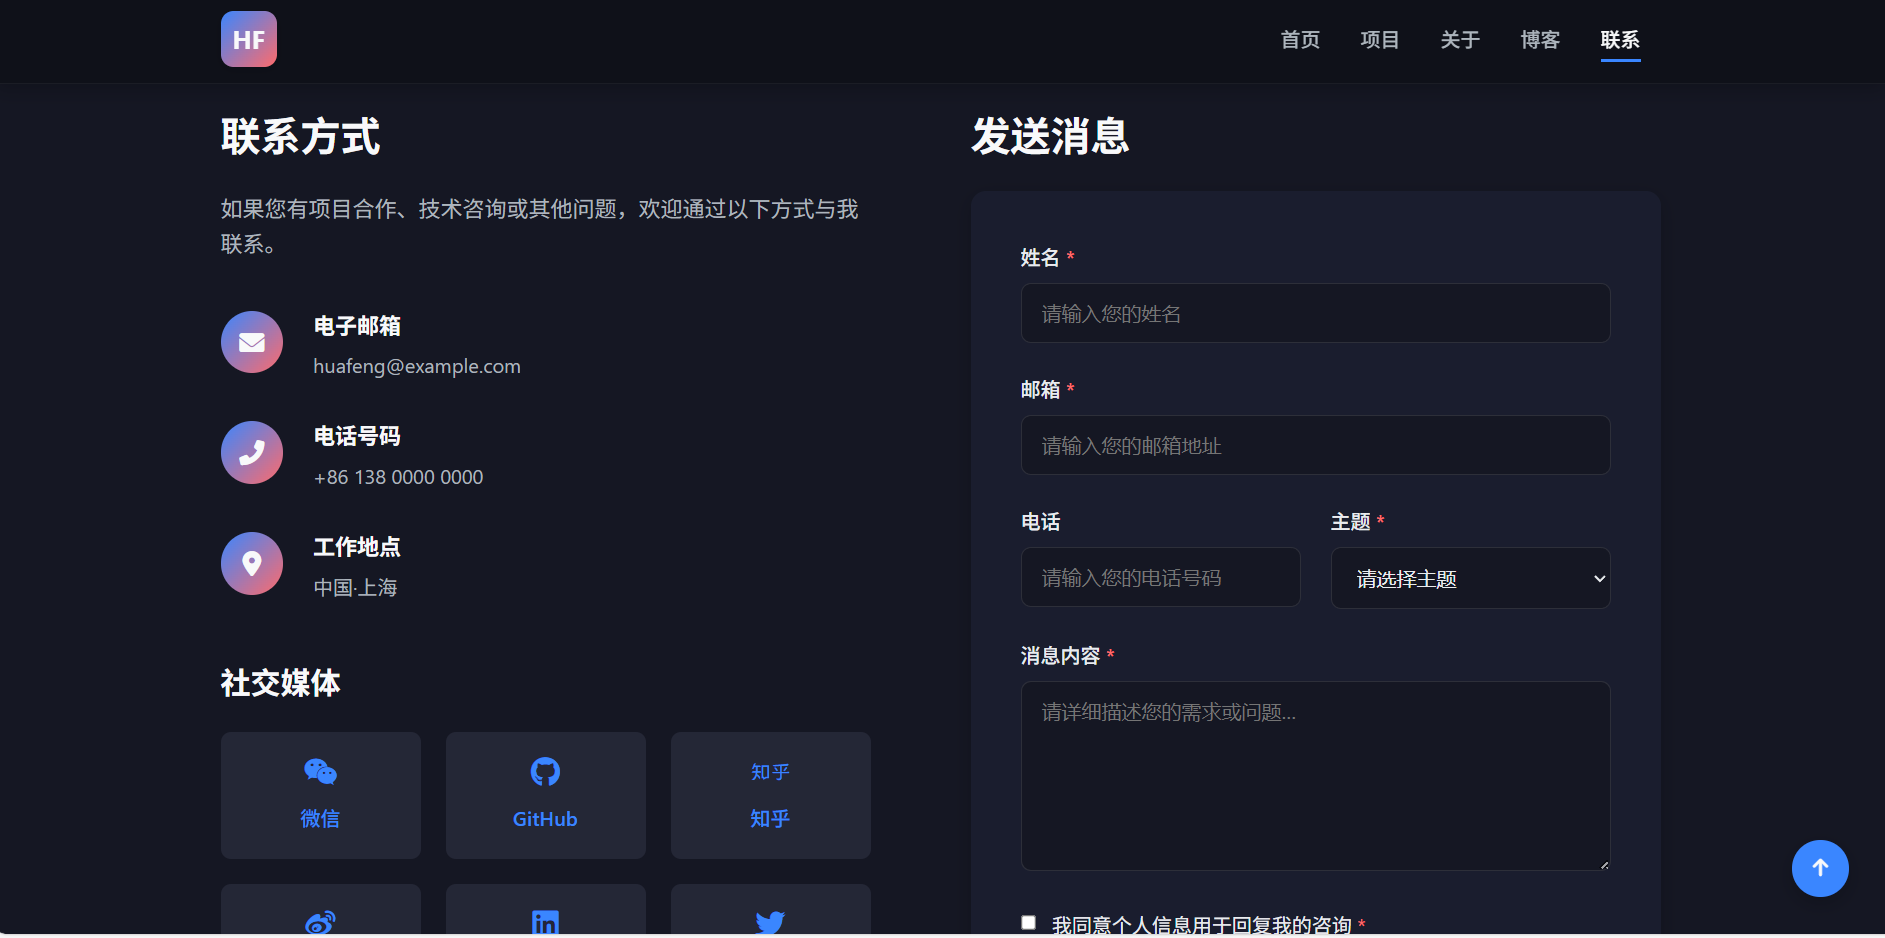Image resolution: width=1885 pixels, height=938 pixels.
Task: Click the scroll-to-top arrow button
Action: pos(1819,868)
